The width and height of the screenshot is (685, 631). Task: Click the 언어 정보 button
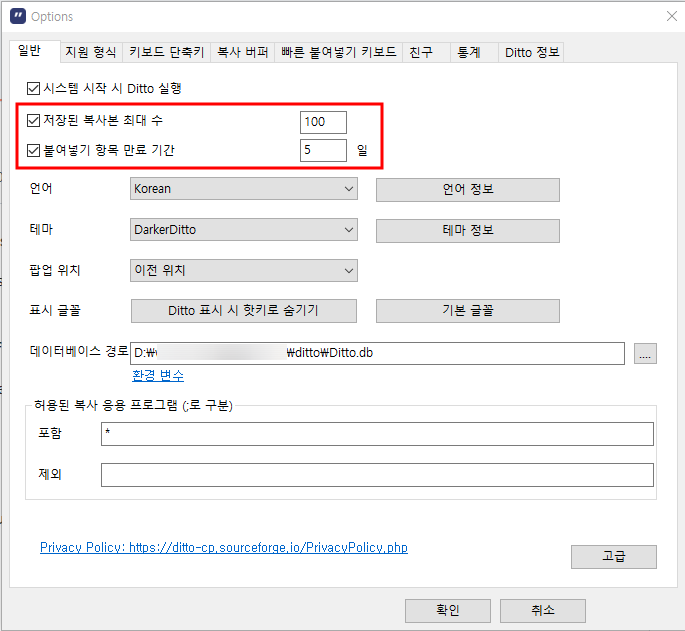click(468, 190)
